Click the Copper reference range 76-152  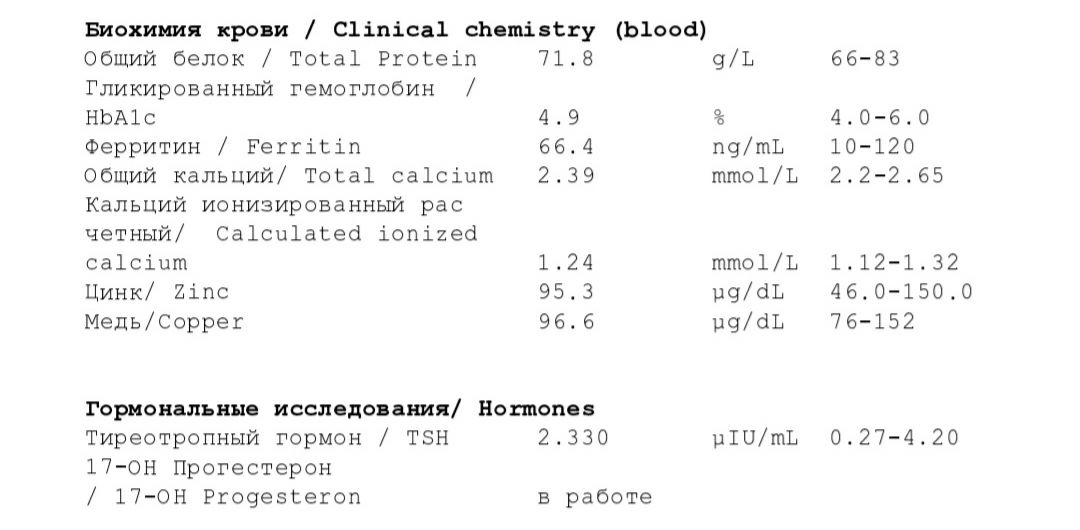[873, 322]
